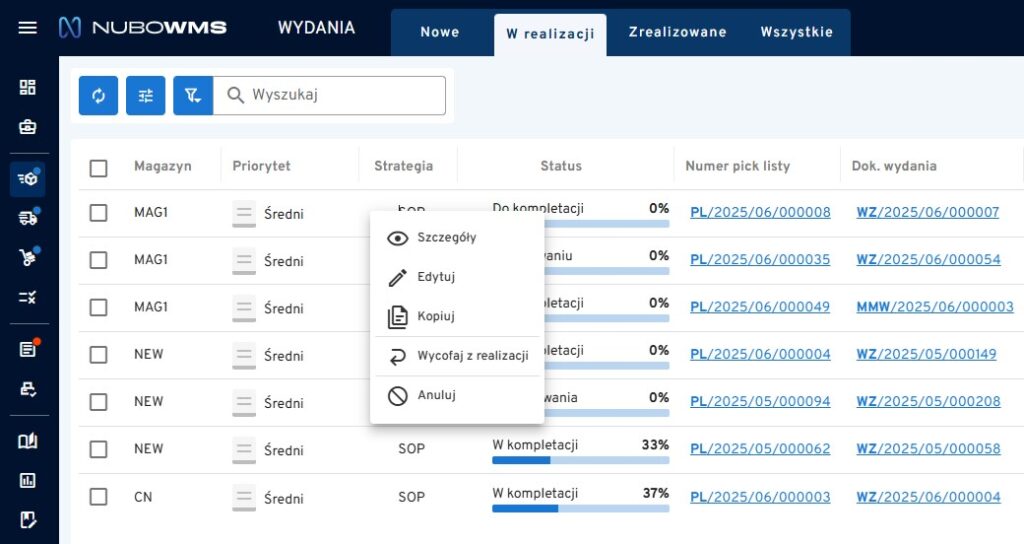
Task: Open the delivery truck sidebar icon
Action: pos(28,218)
